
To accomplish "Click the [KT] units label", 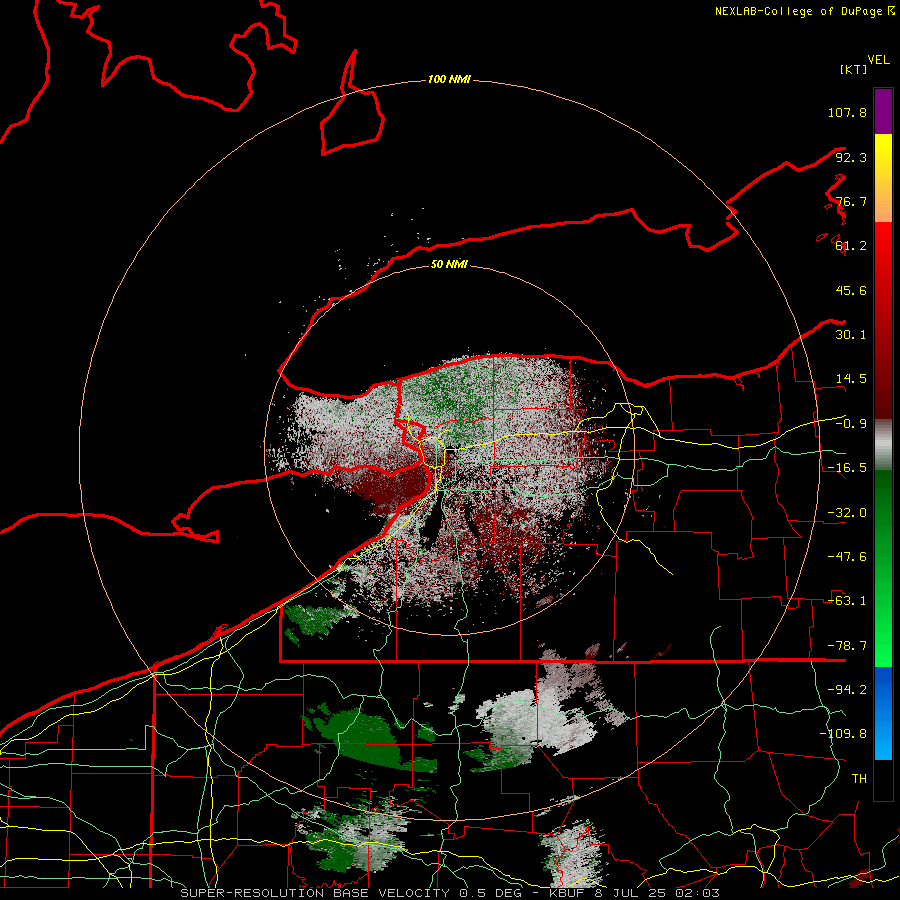I will point(854,69).
